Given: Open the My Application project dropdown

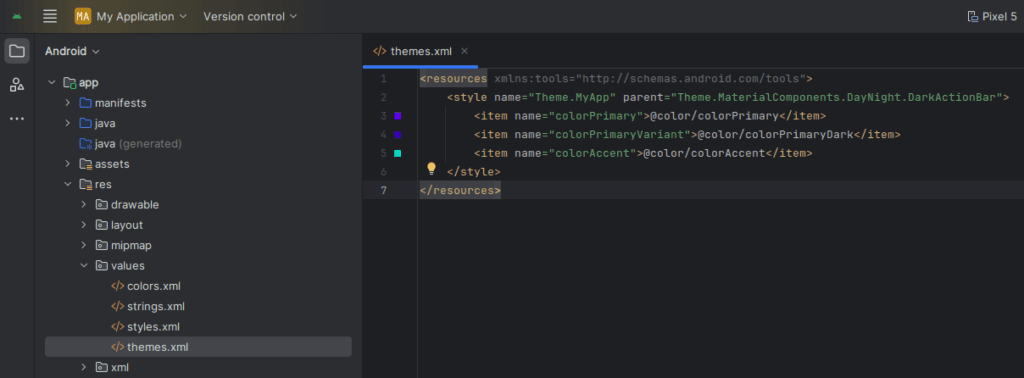Looking at the screenshot, I should pos(141,16).
